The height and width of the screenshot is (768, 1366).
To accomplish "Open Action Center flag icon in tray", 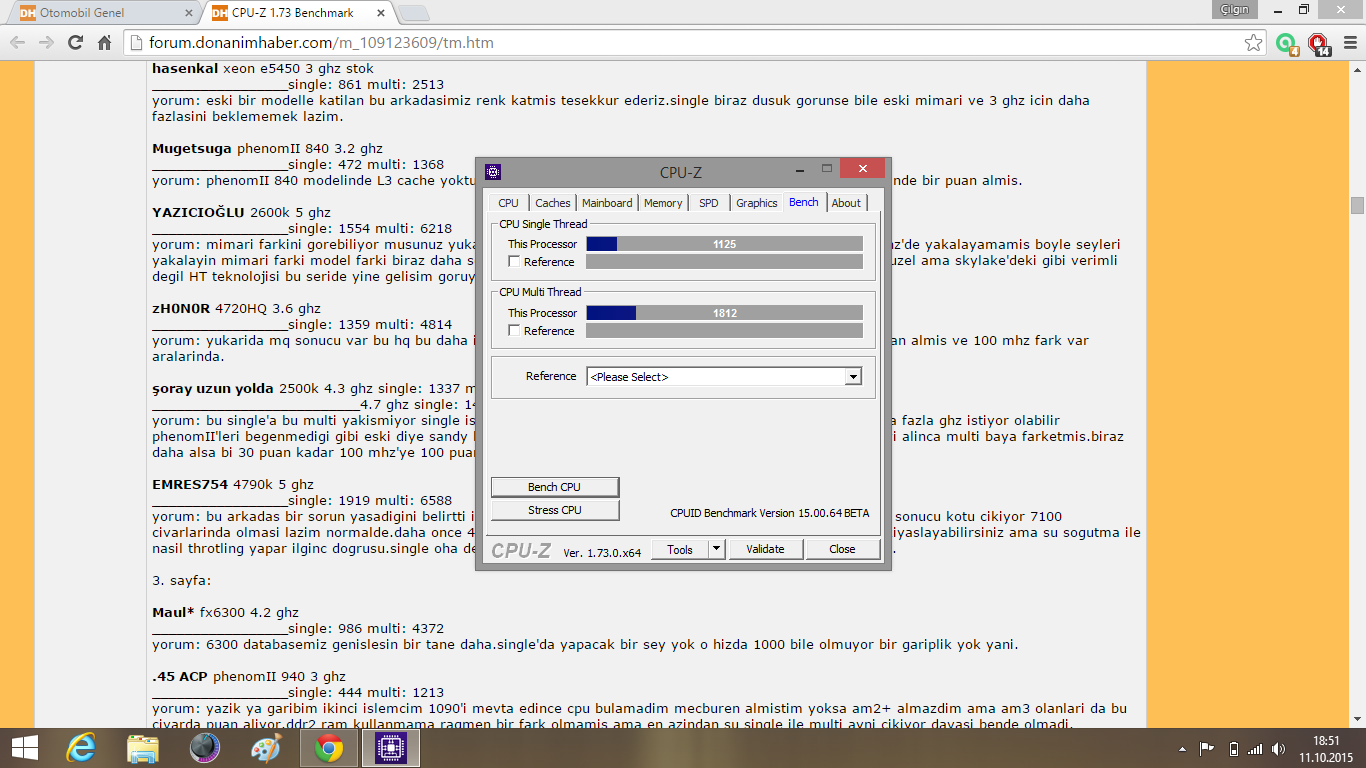I will [x=1207, y=749].
